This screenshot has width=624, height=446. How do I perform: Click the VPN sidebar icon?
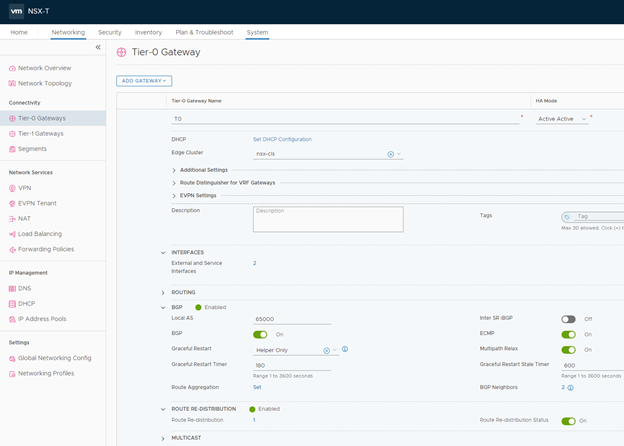(x=12, y=188)
